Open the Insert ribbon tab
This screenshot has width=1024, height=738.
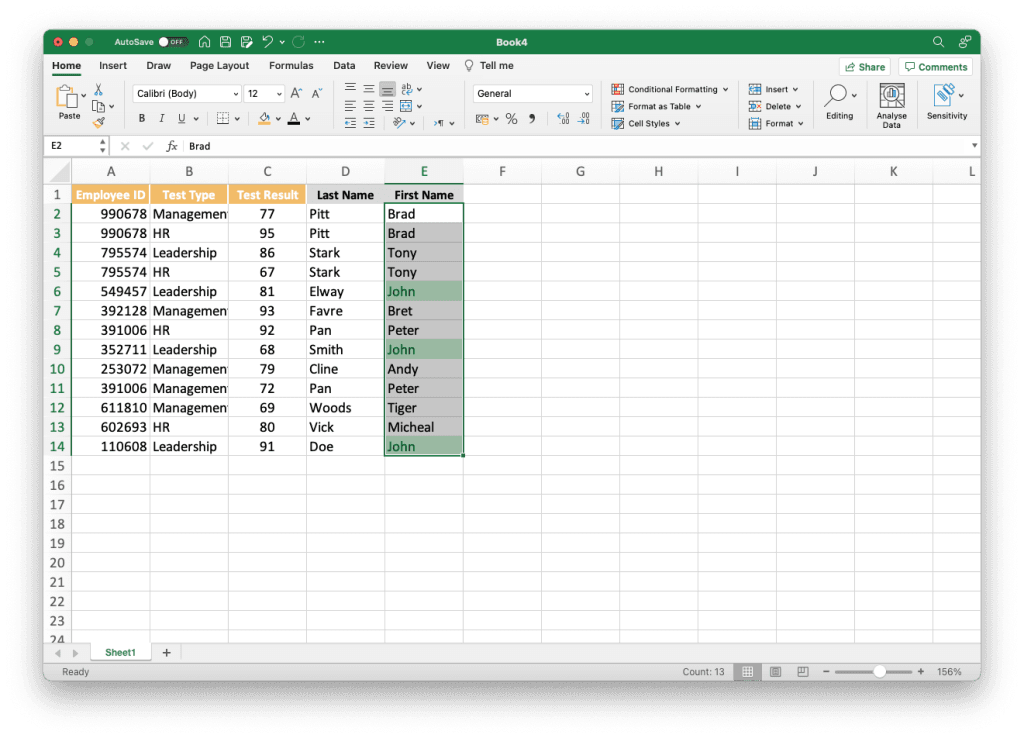coord(113,65)
